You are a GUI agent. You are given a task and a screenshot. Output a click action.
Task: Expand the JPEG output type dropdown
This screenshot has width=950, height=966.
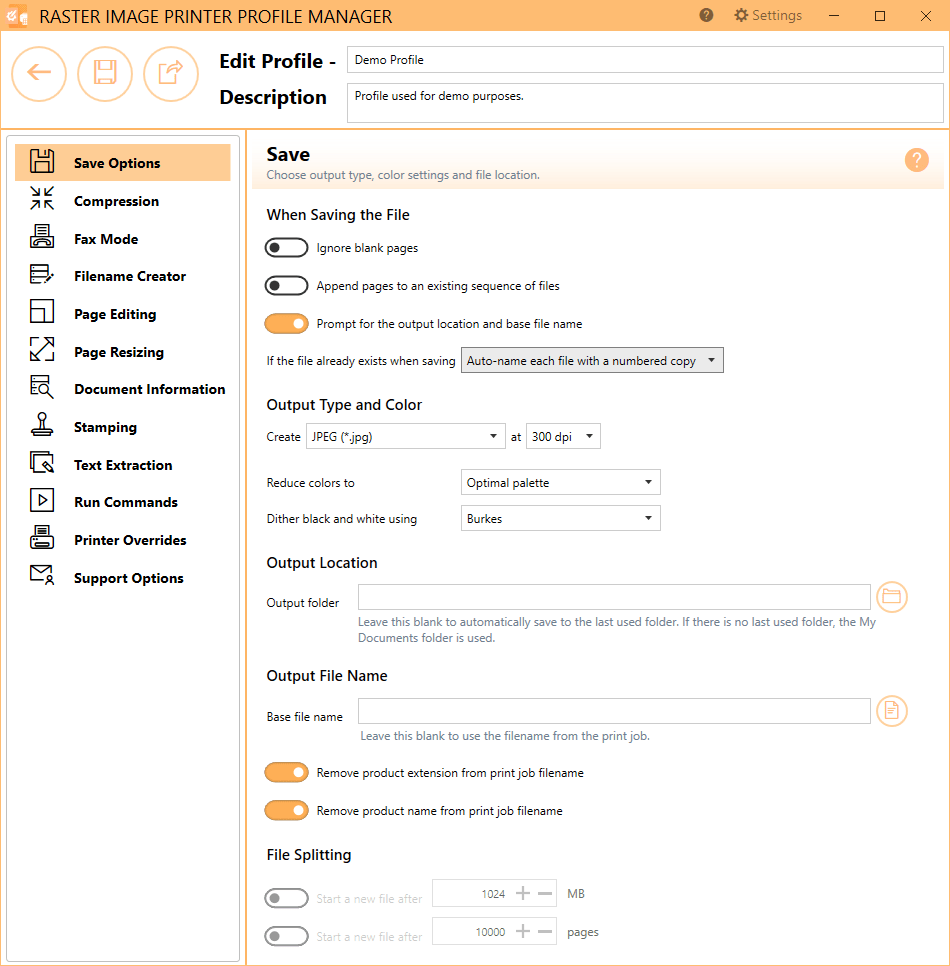pyautogui.click(x=405, y=436)
